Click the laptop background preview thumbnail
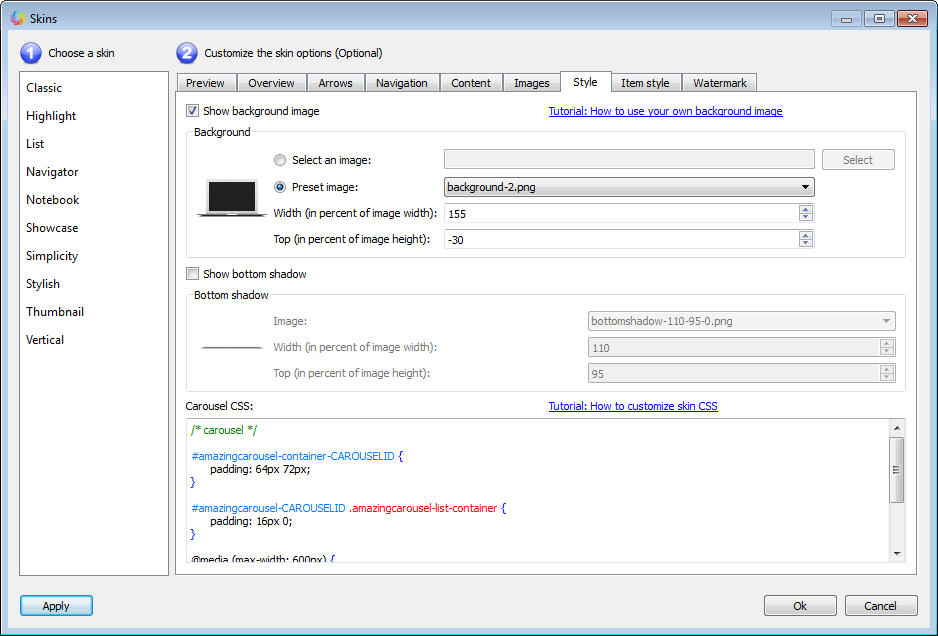 (231, 198)
